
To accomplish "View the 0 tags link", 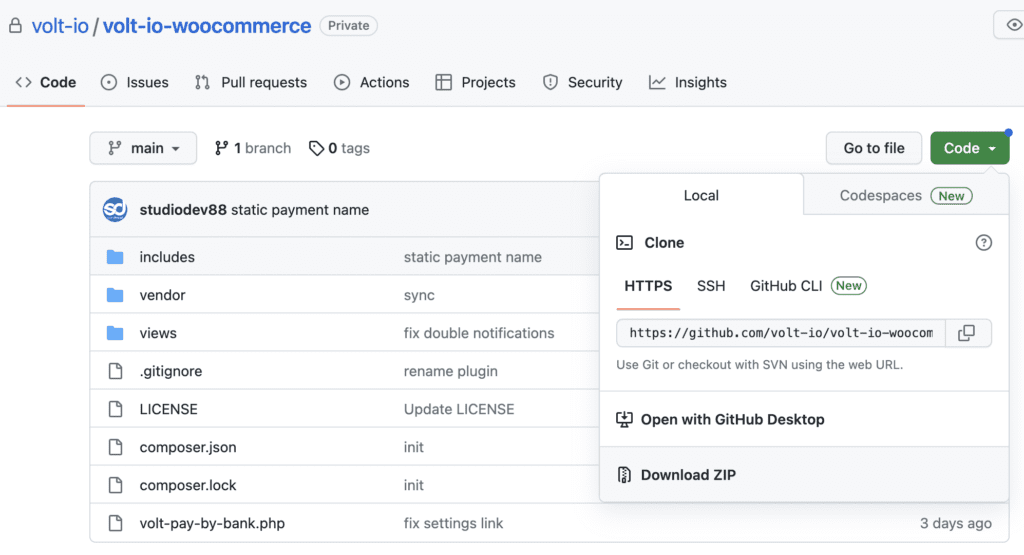I will [340, 148].
